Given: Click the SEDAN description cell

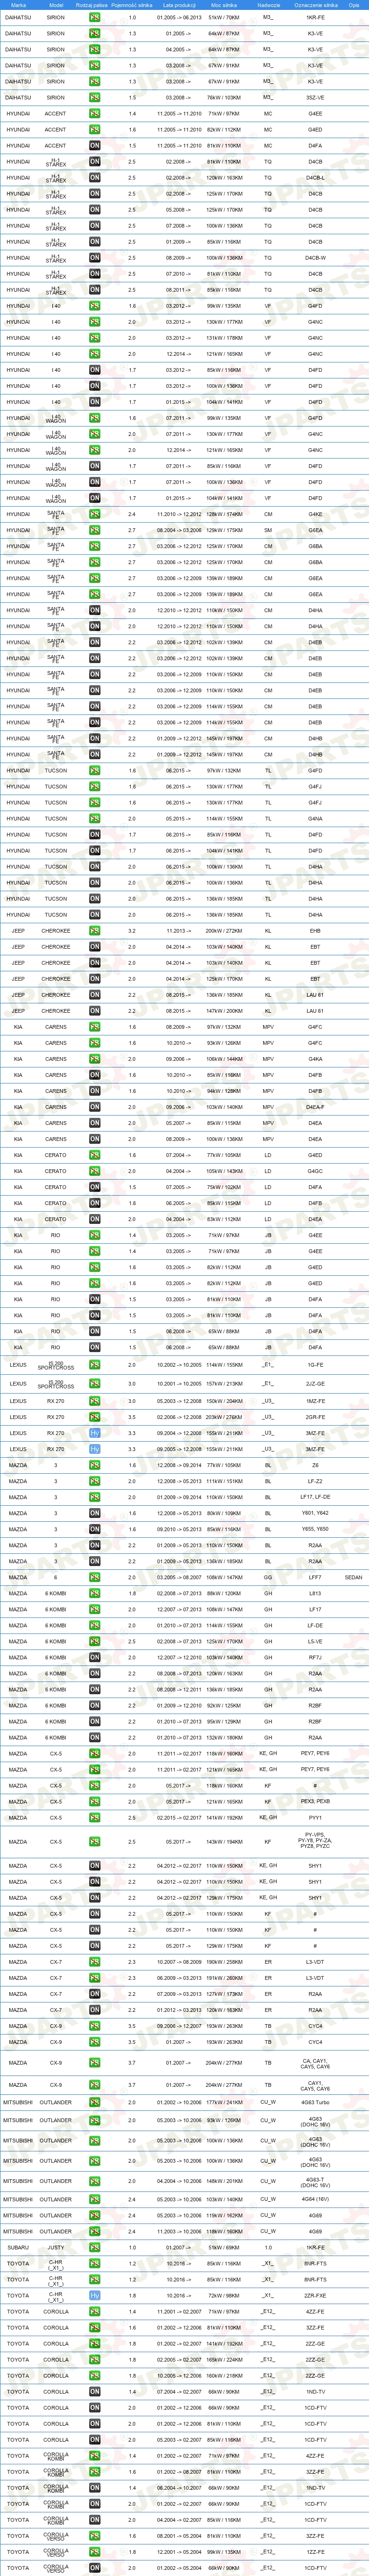Looking at the screenshot, I should coord(353,1577).
